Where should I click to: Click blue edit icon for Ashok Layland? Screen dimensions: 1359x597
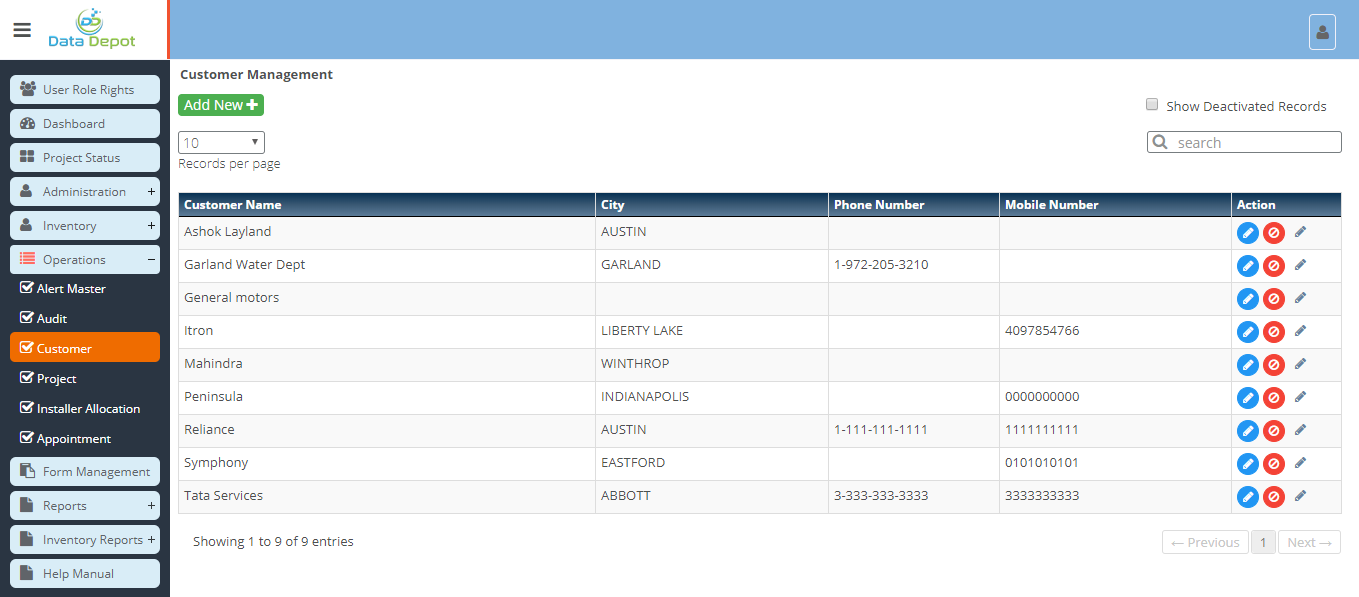point(1247,233)
